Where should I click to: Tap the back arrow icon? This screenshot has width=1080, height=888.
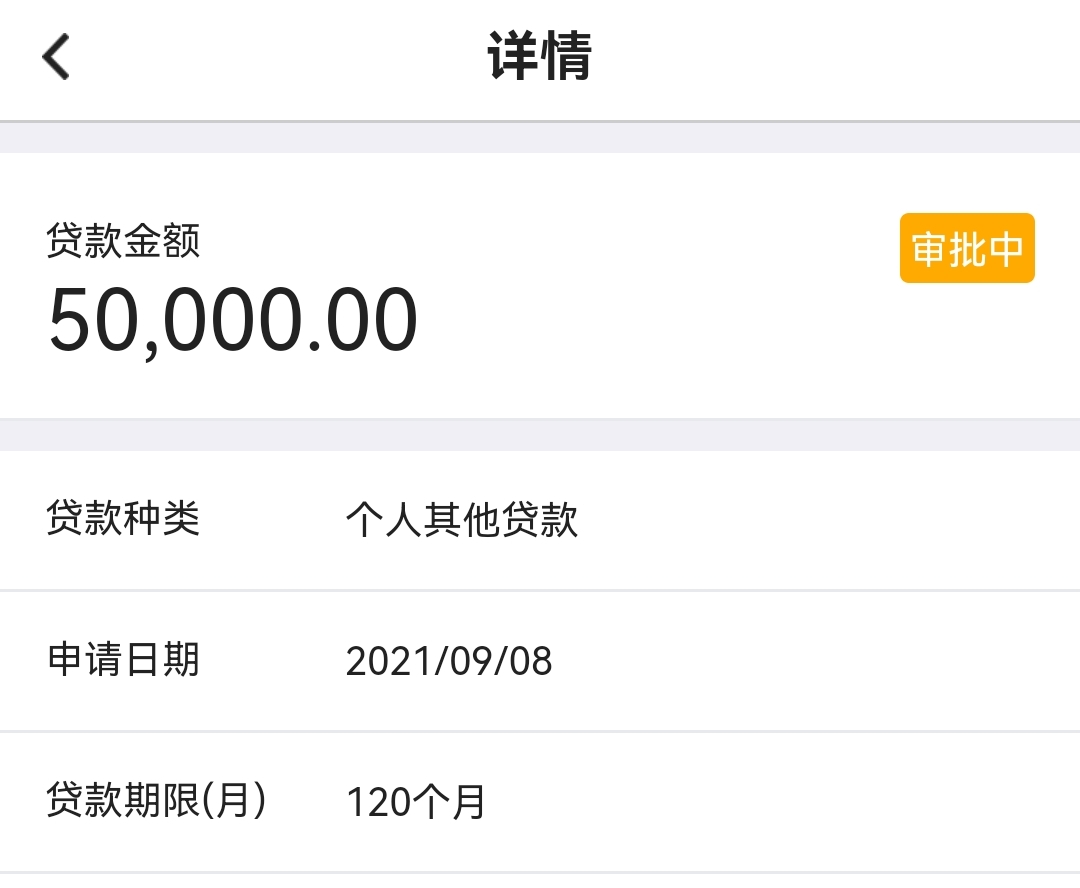tap(56, 56)
